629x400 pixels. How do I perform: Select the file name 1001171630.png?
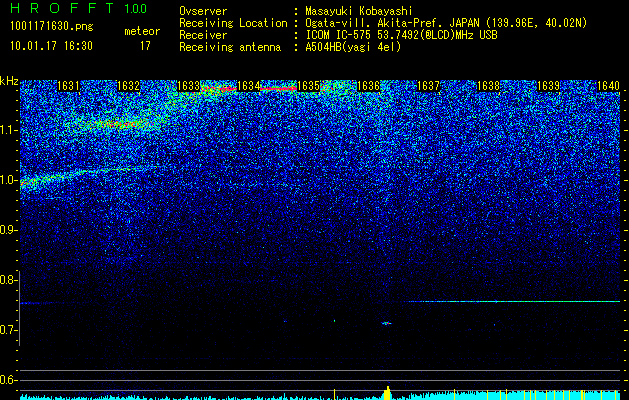pos(52,27)
